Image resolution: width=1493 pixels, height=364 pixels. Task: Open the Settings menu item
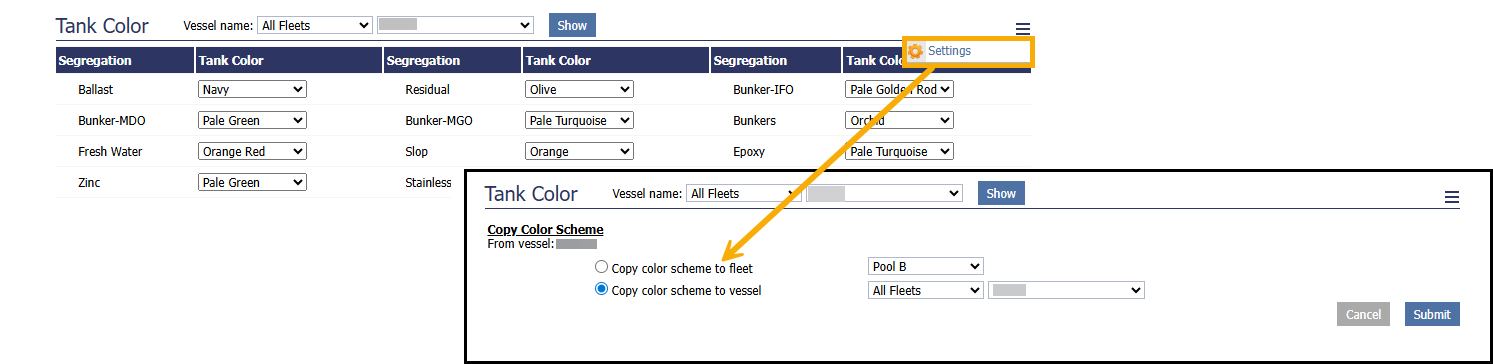[x=949, y=51]
